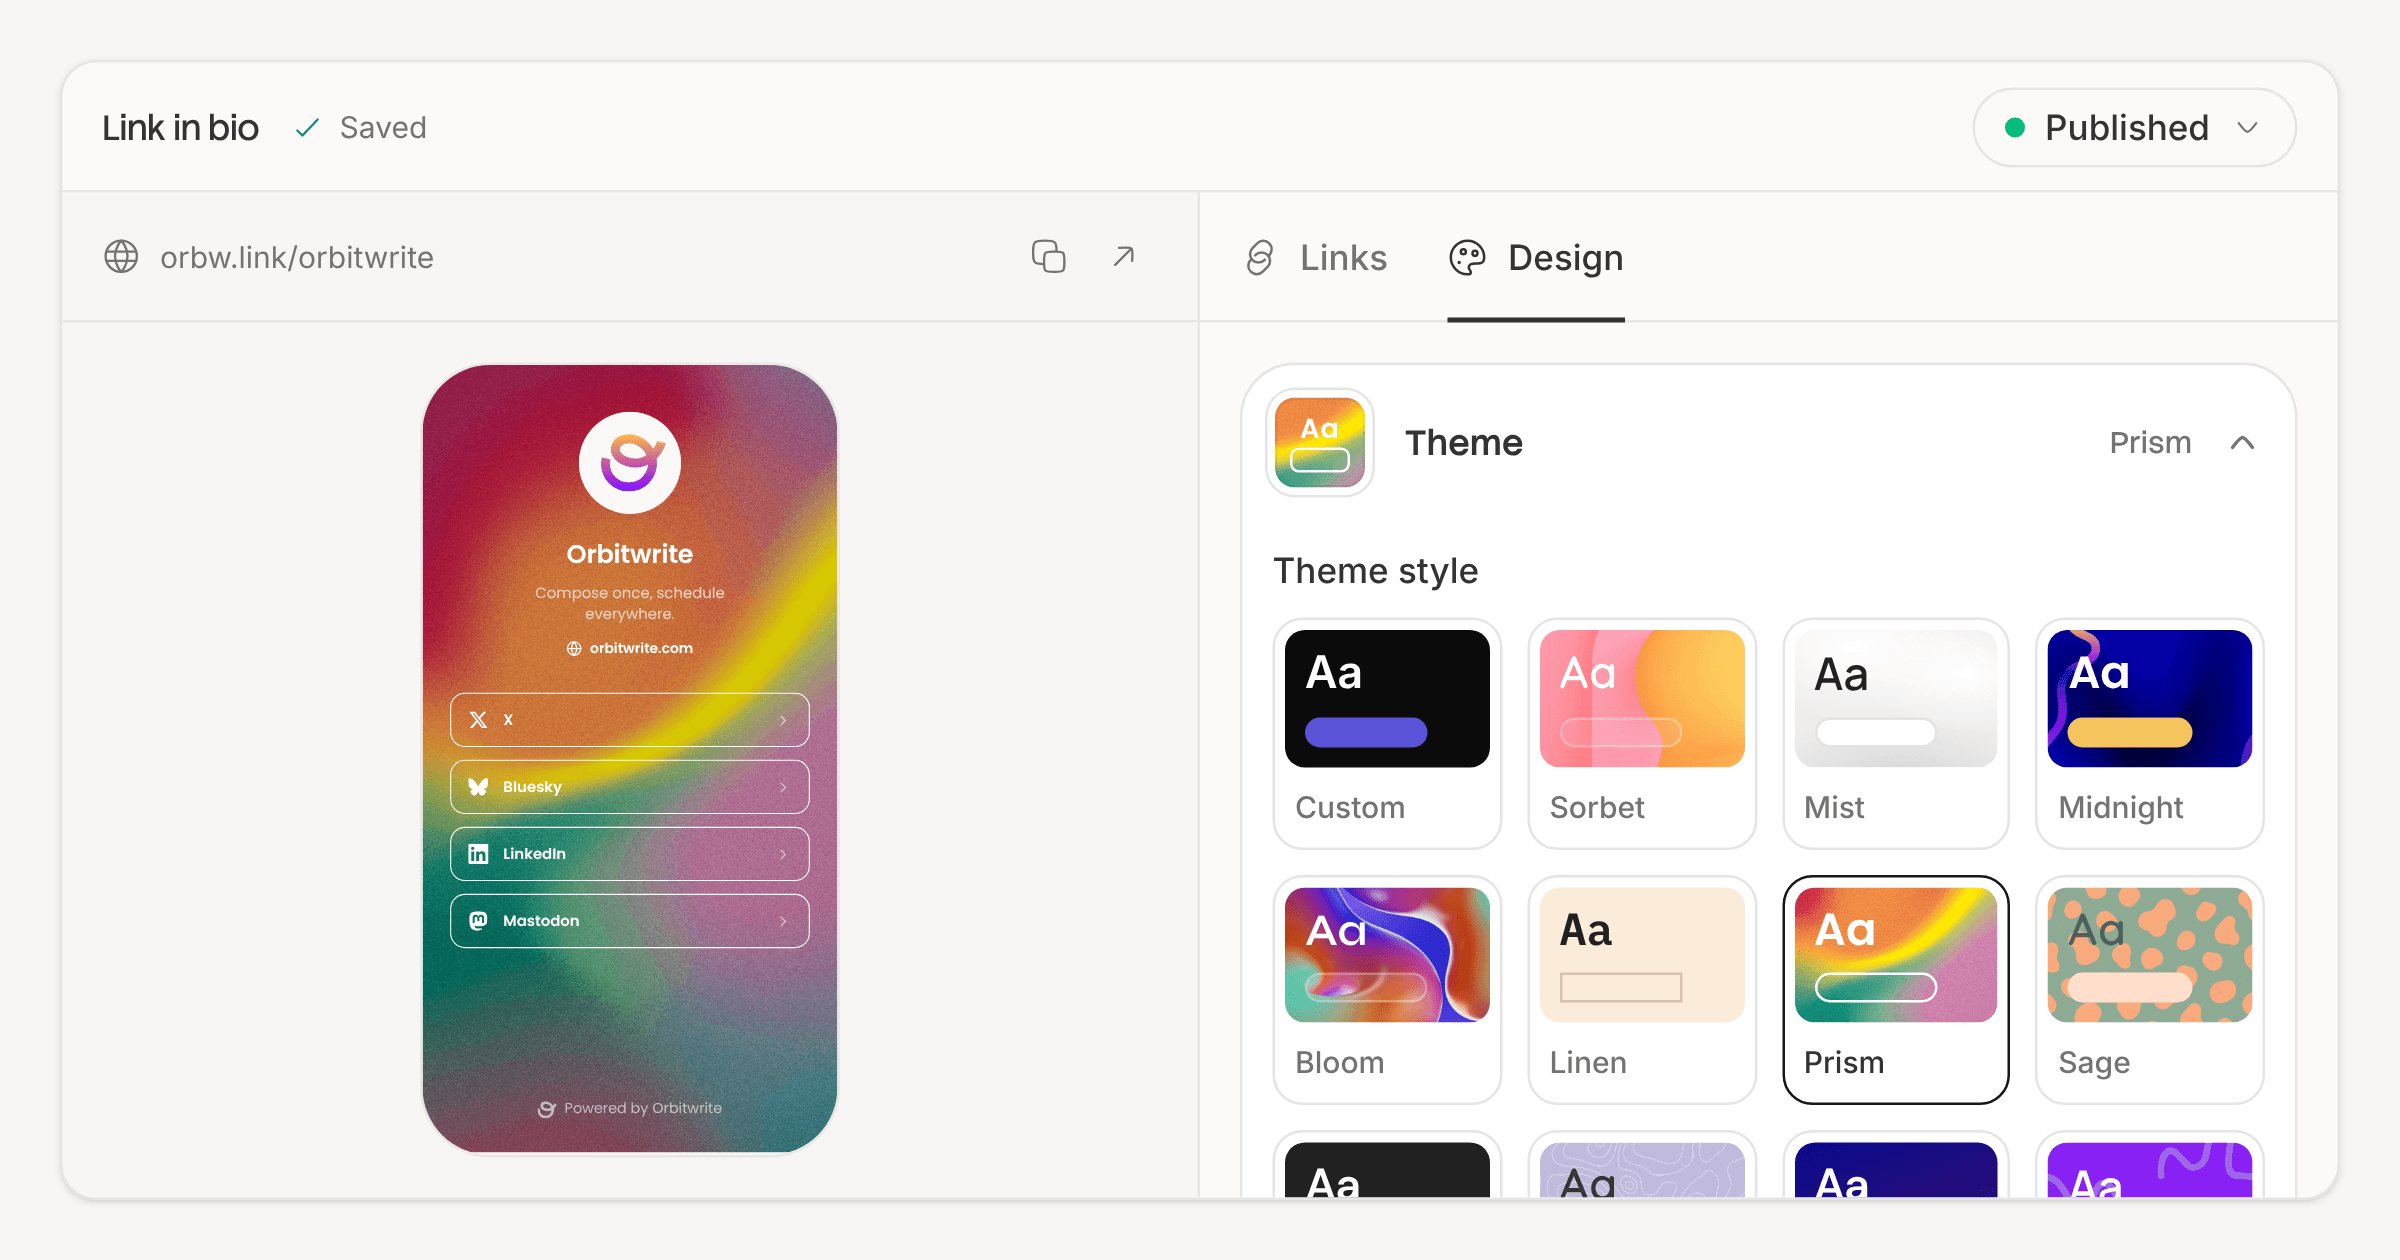Click the 'Link in bio' title
The height and width of the screenshot is (1260, 2400).
(180, 128)
